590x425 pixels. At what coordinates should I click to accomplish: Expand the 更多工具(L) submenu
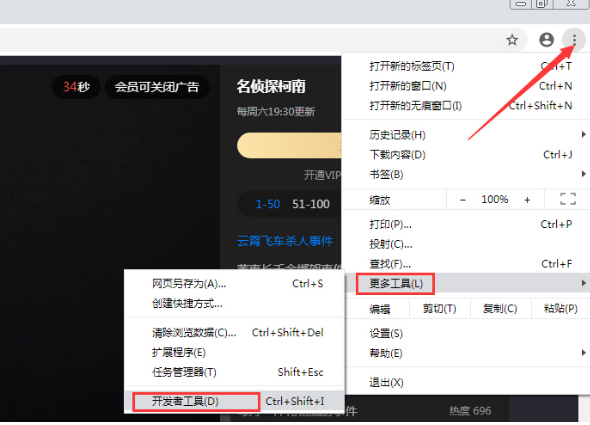coord(467,283)
